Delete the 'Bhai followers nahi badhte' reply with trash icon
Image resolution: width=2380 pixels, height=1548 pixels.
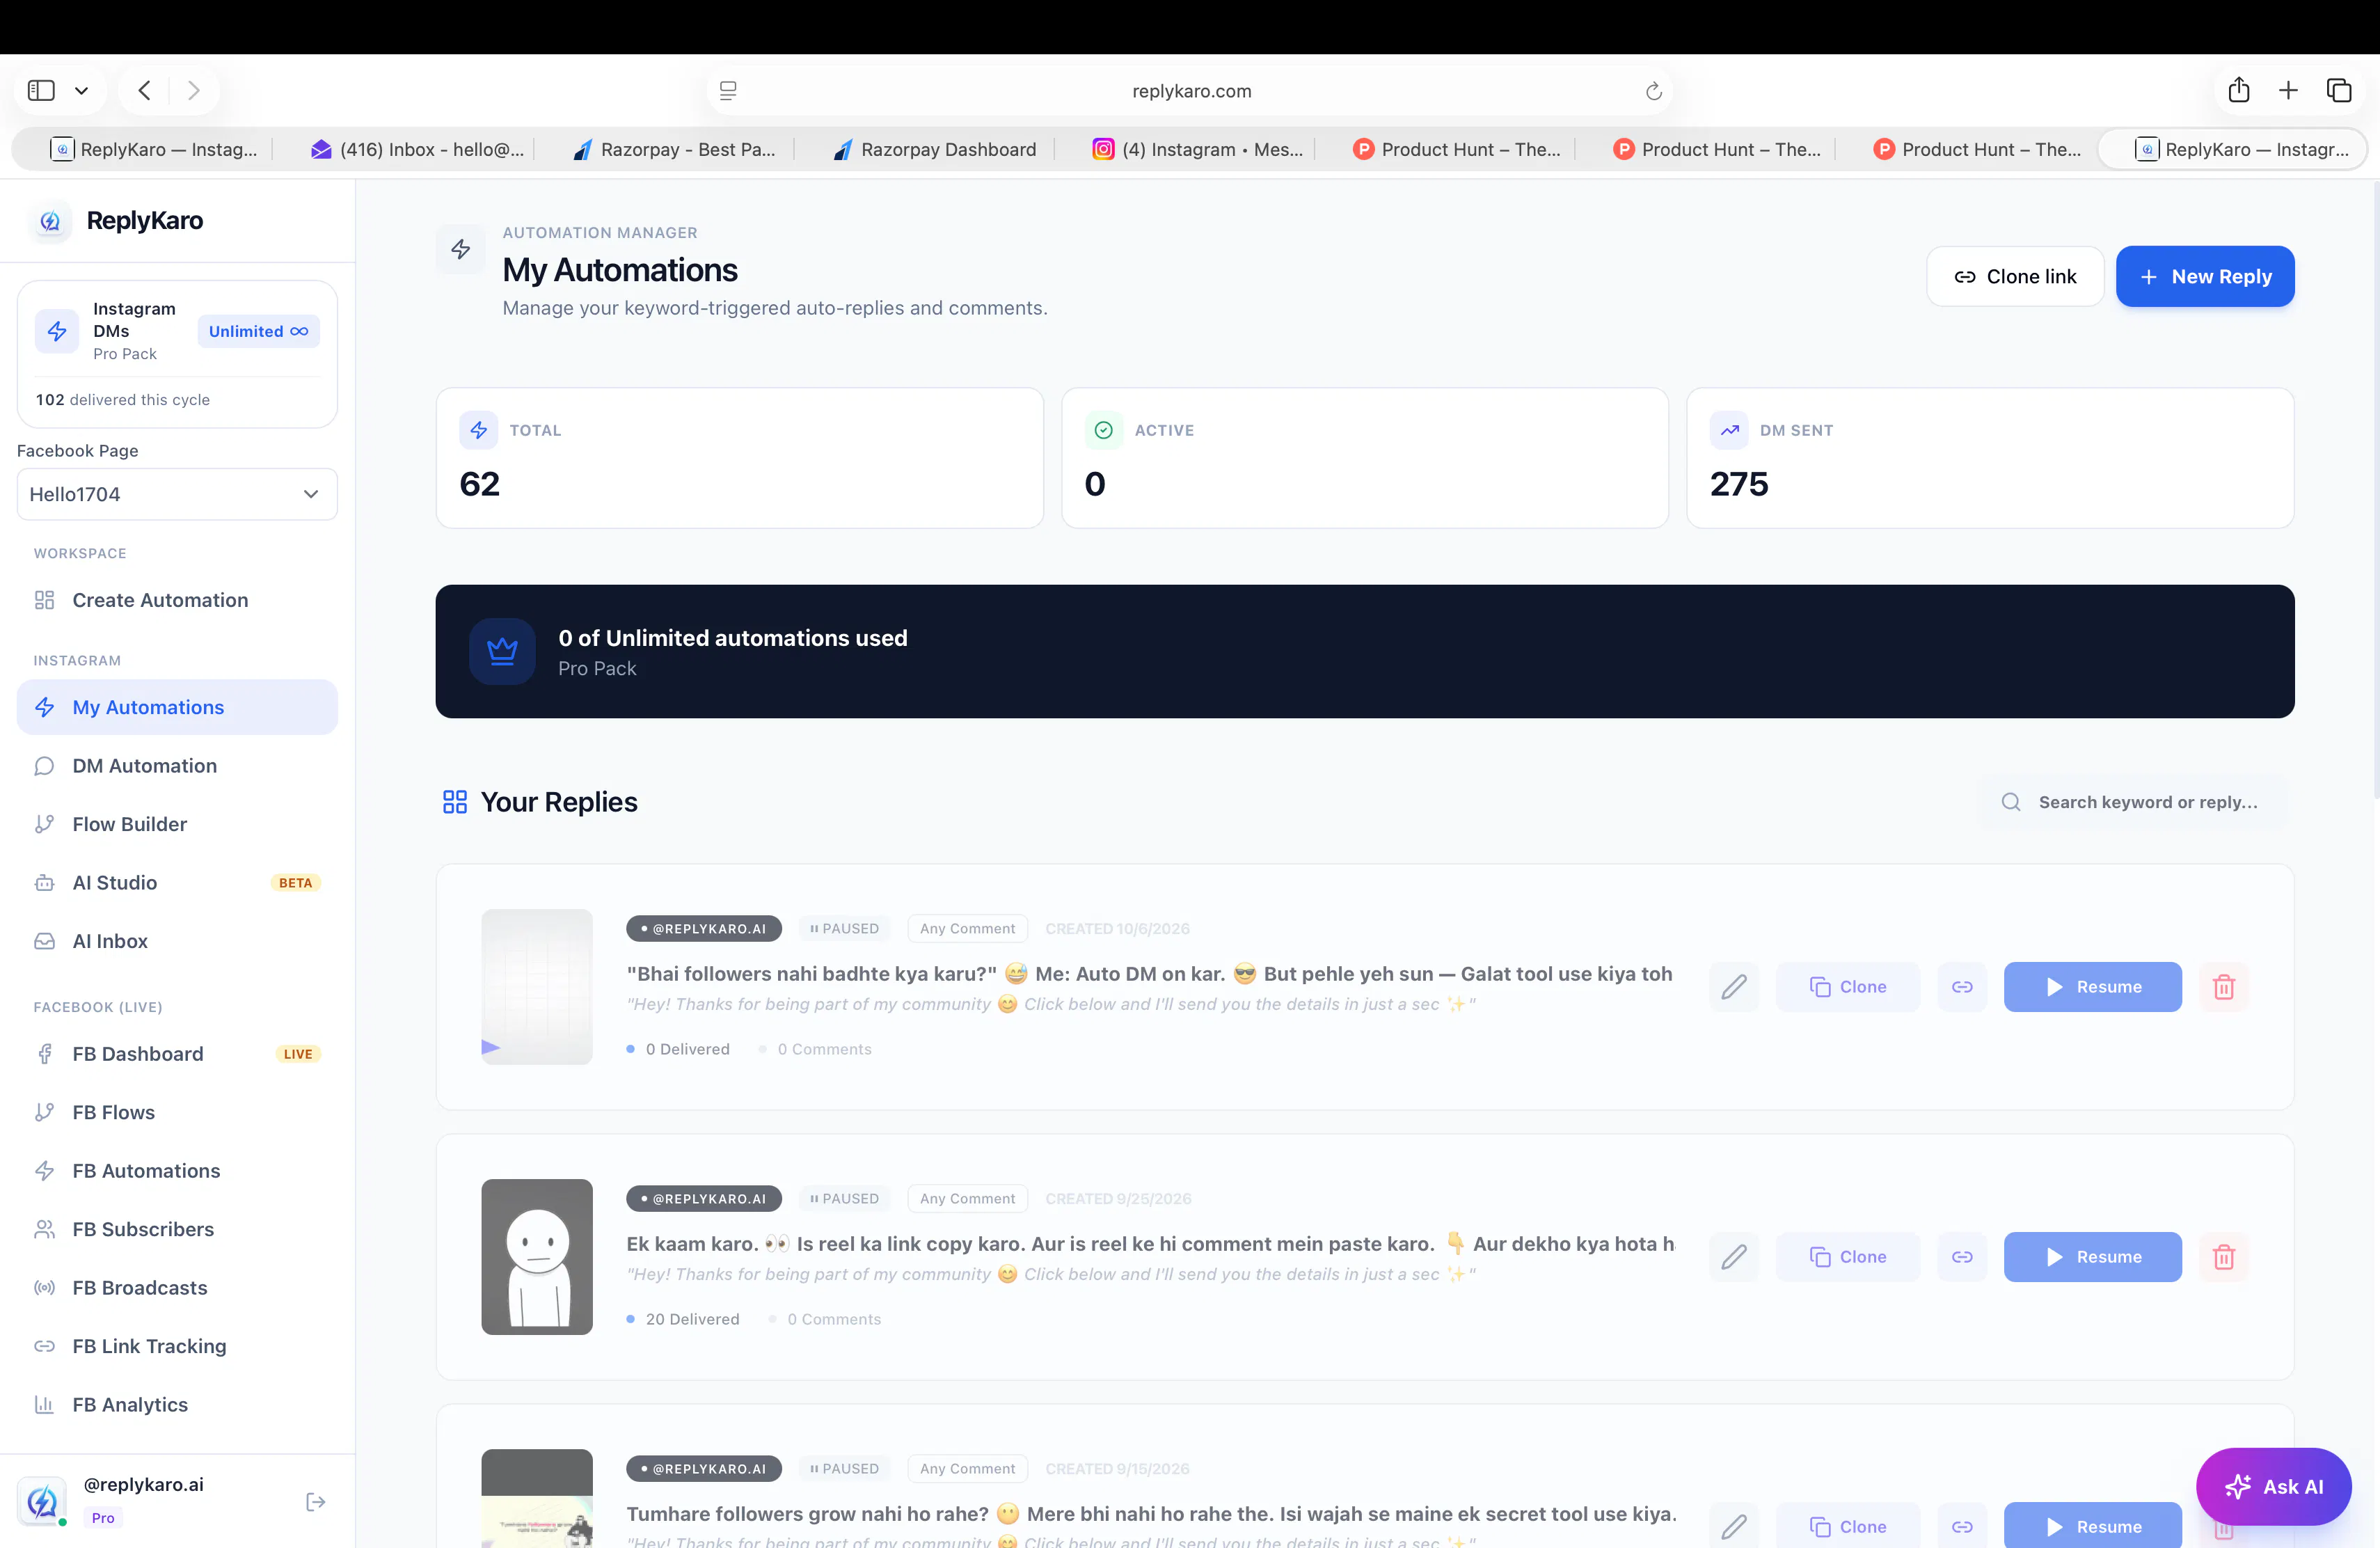click(x=2224, y=987)
